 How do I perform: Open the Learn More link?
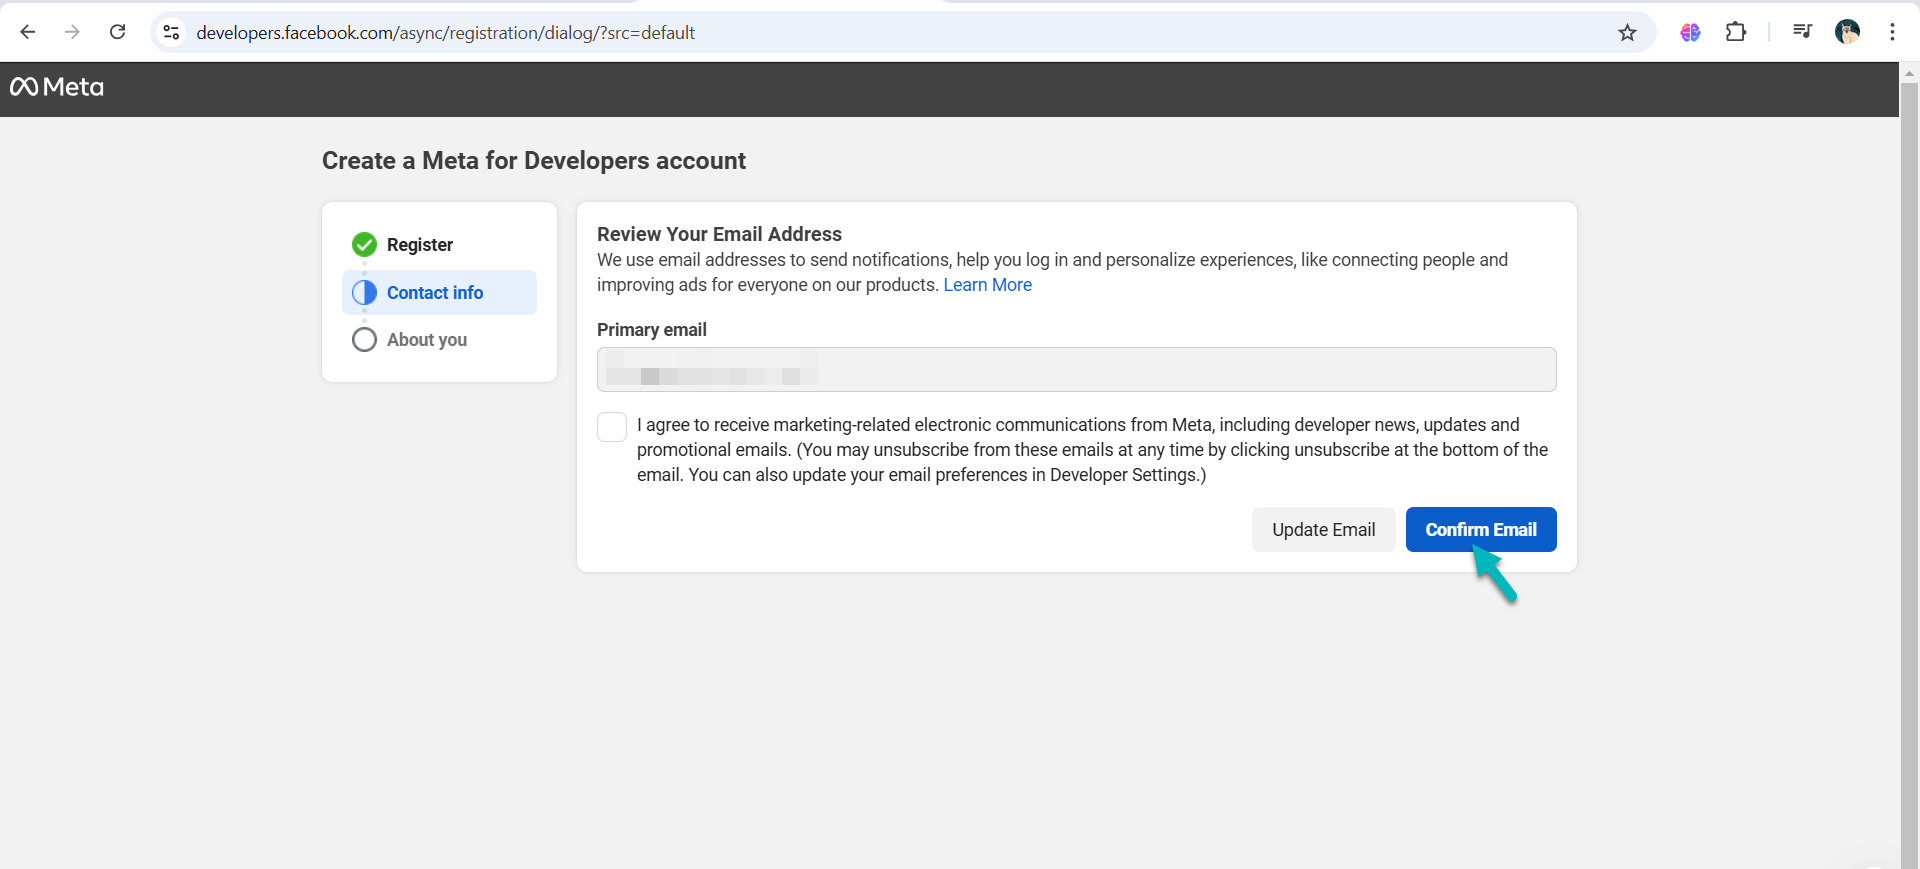(x=987, y=285)
